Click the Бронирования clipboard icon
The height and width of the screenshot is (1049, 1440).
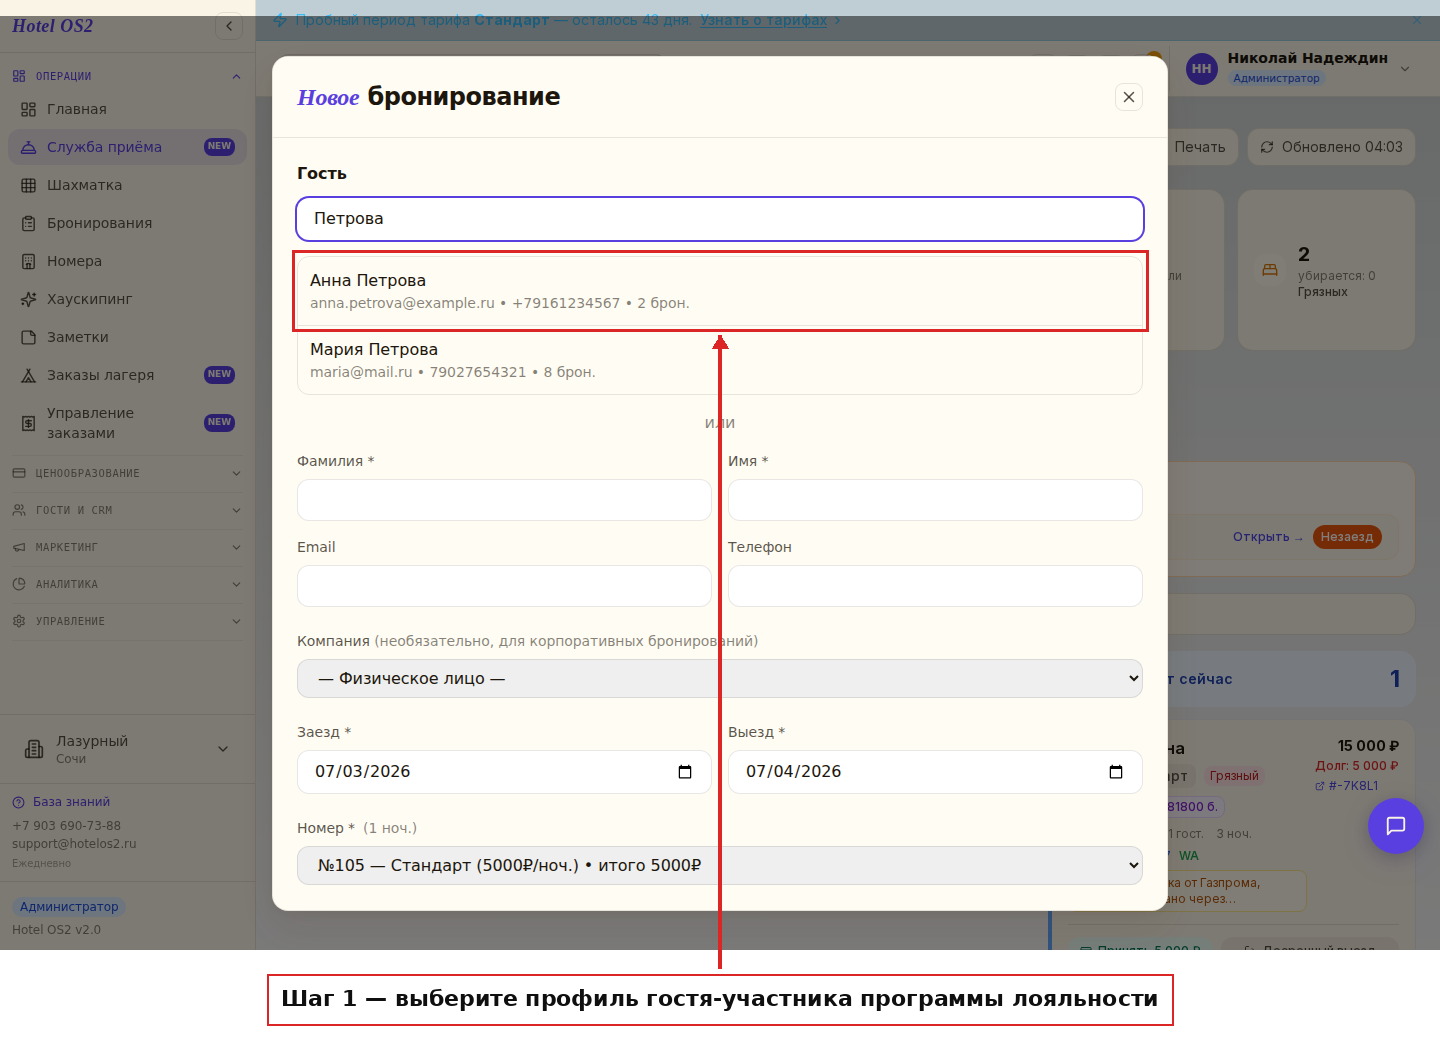(28, 223)
